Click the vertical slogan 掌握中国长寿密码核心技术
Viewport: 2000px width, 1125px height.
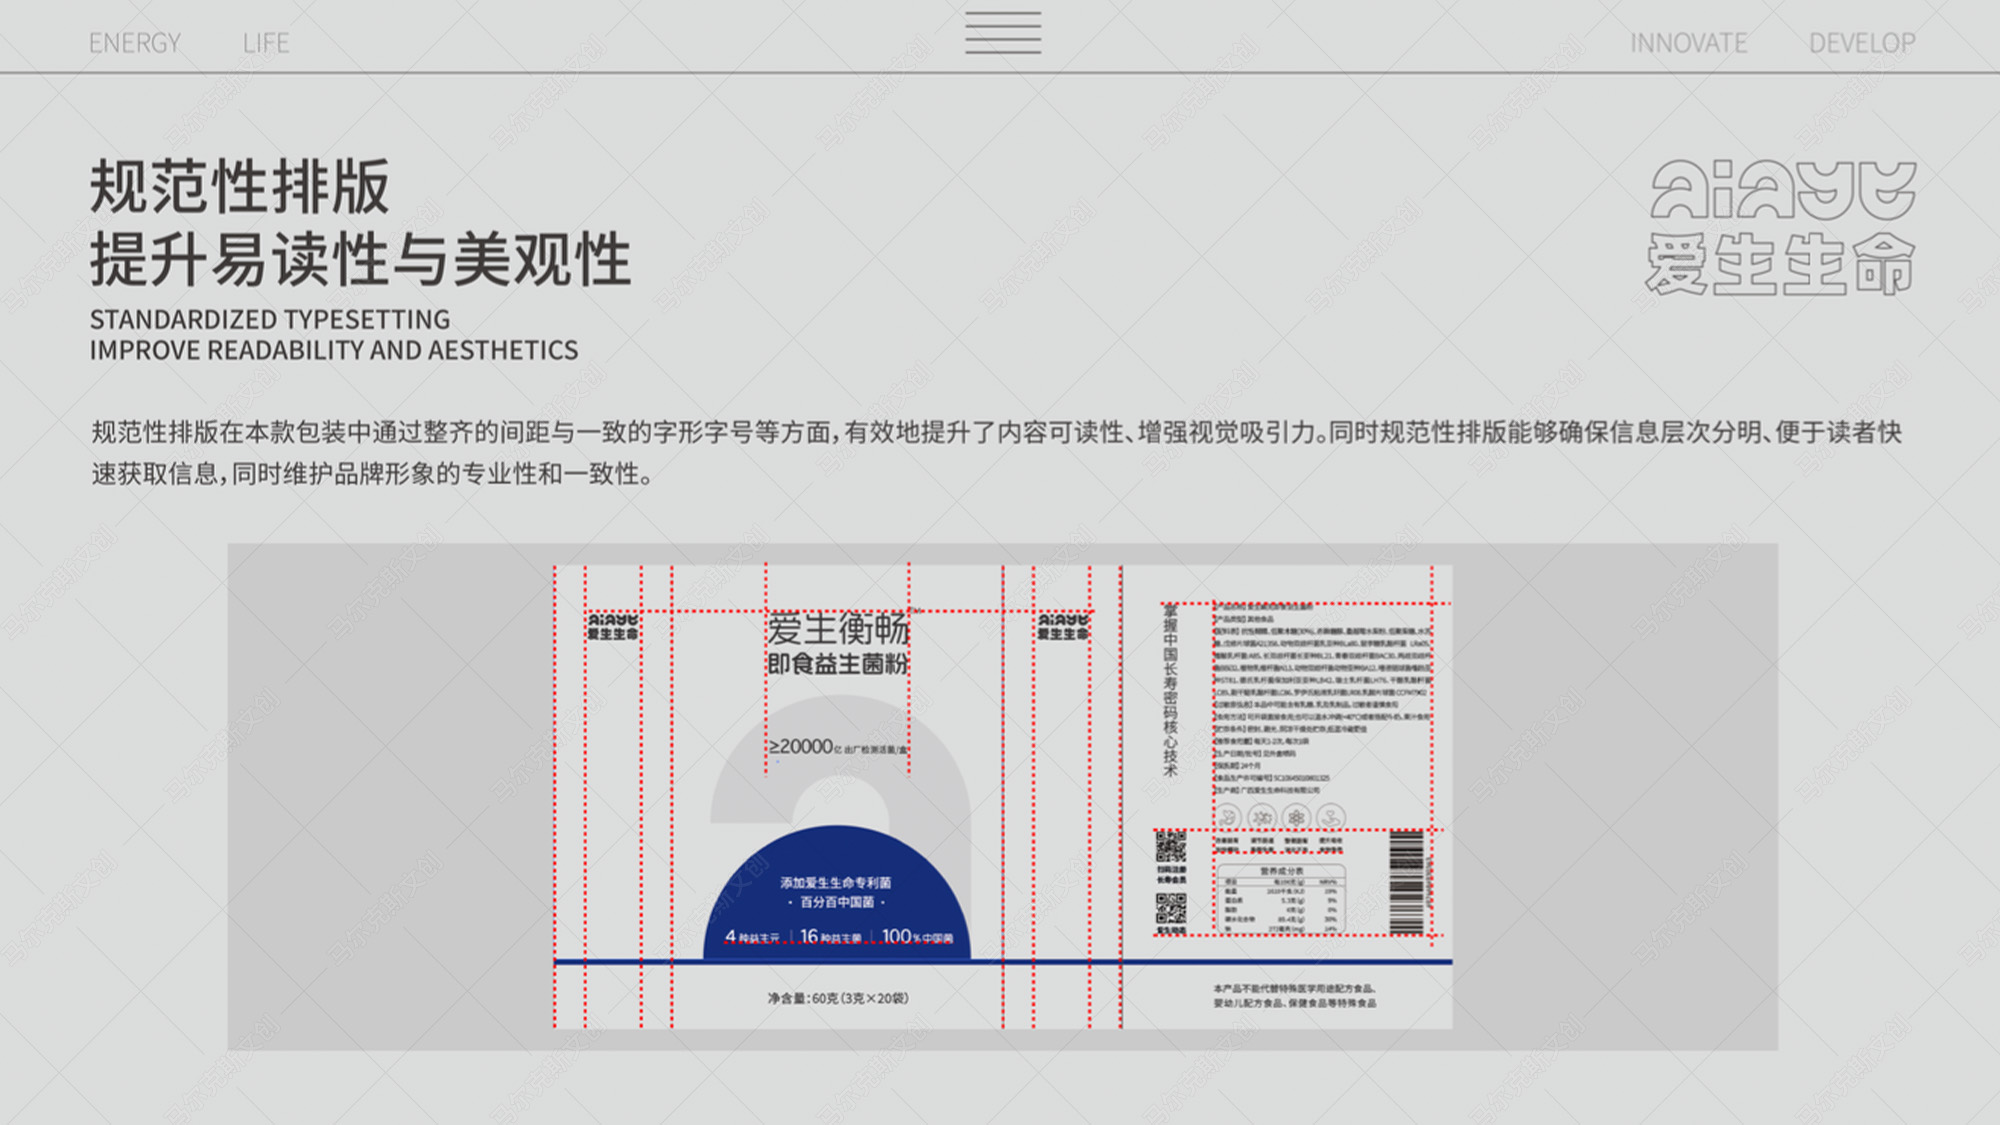(x=1170, y=690)
